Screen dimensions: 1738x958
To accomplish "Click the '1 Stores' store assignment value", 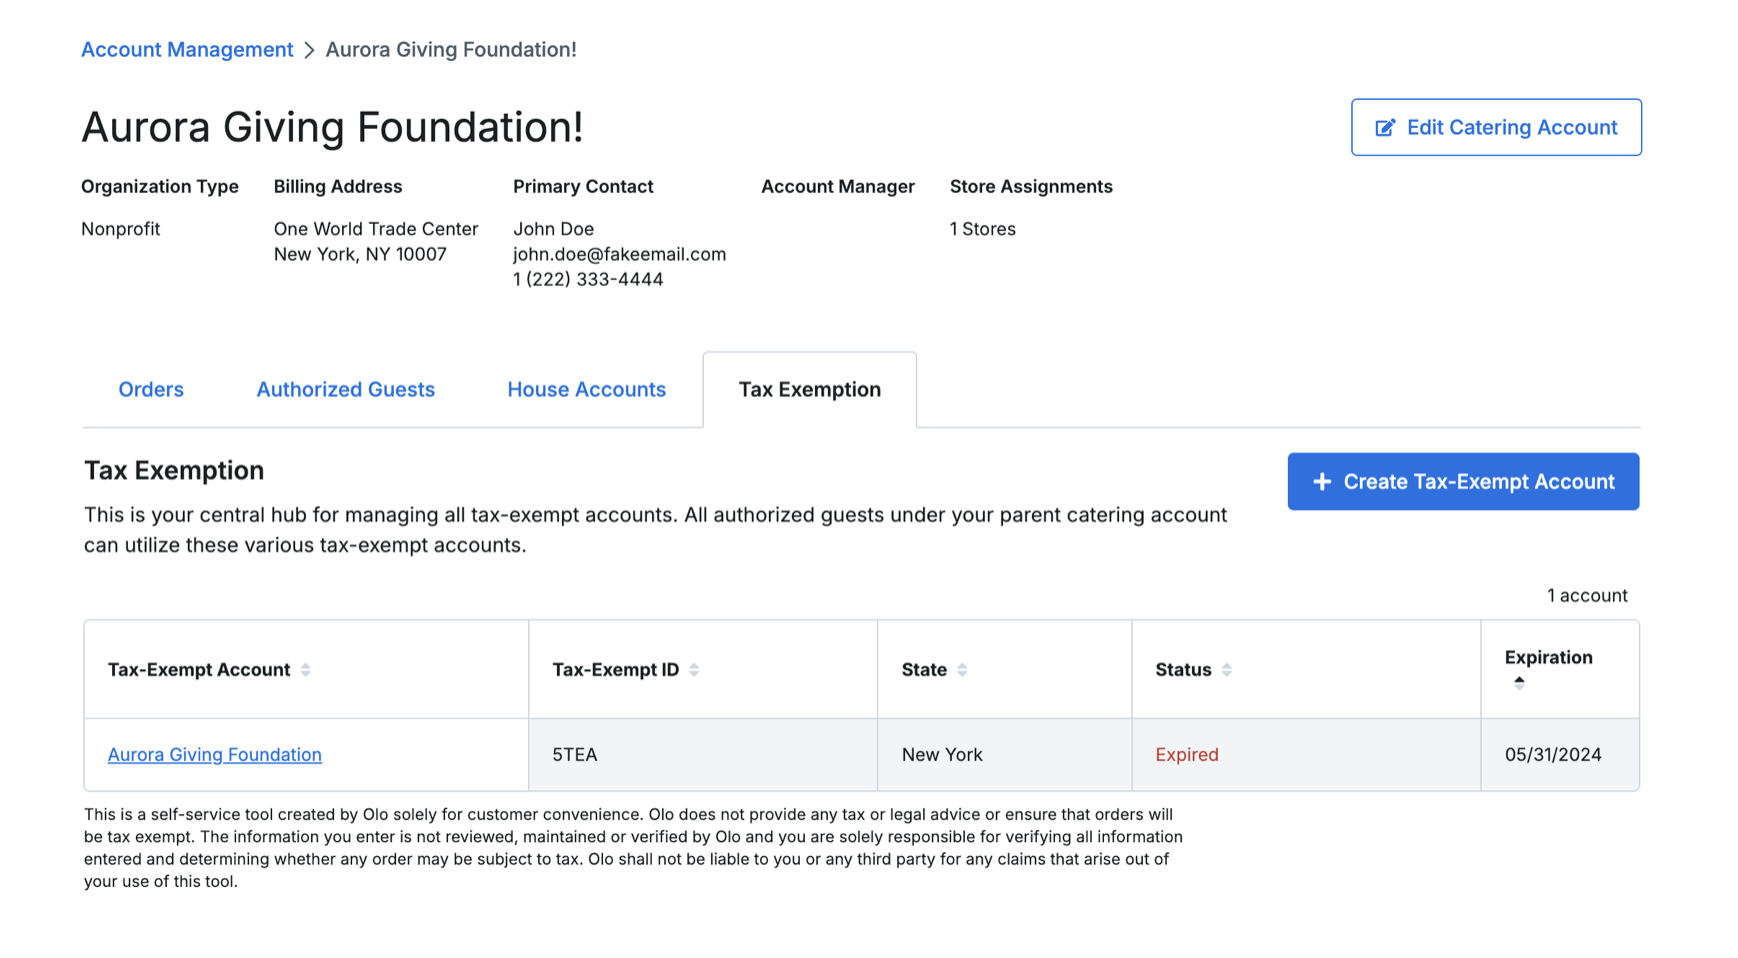I will coord(983,229).
